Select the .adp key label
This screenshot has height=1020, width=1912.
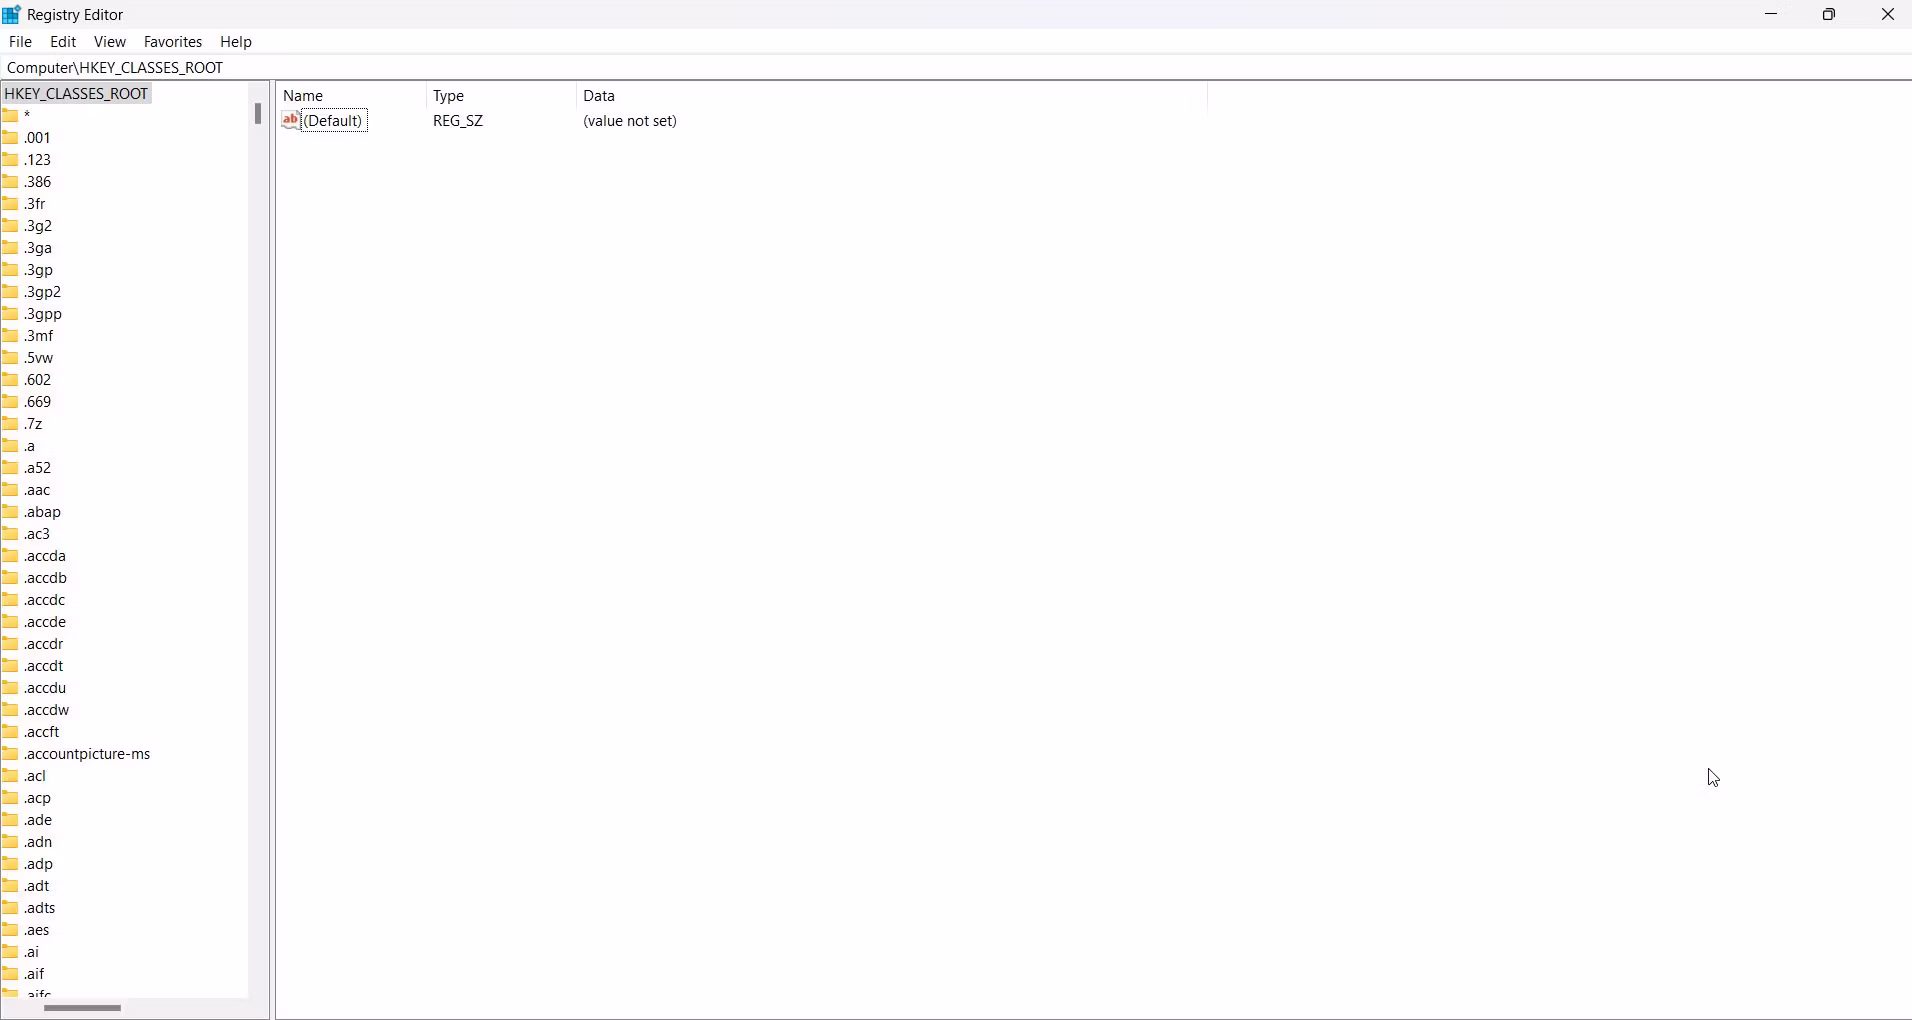tap(39, 864)
